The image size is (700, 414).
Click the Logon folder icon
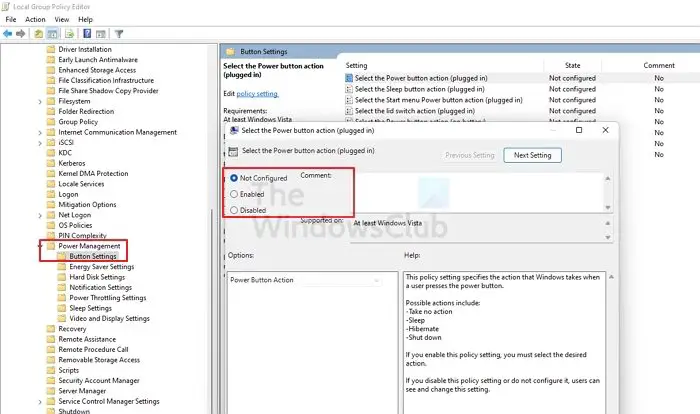[x=51, y=194]
